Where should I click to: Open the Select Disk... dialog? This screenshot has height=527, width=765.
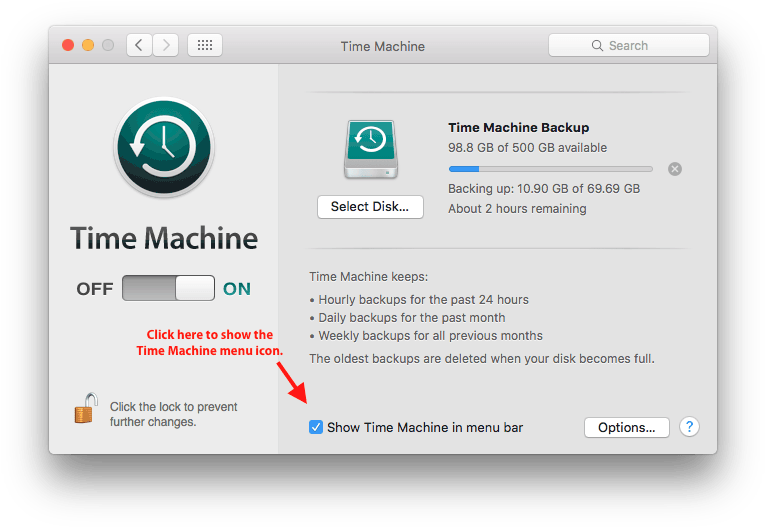(x=370, y=207)
